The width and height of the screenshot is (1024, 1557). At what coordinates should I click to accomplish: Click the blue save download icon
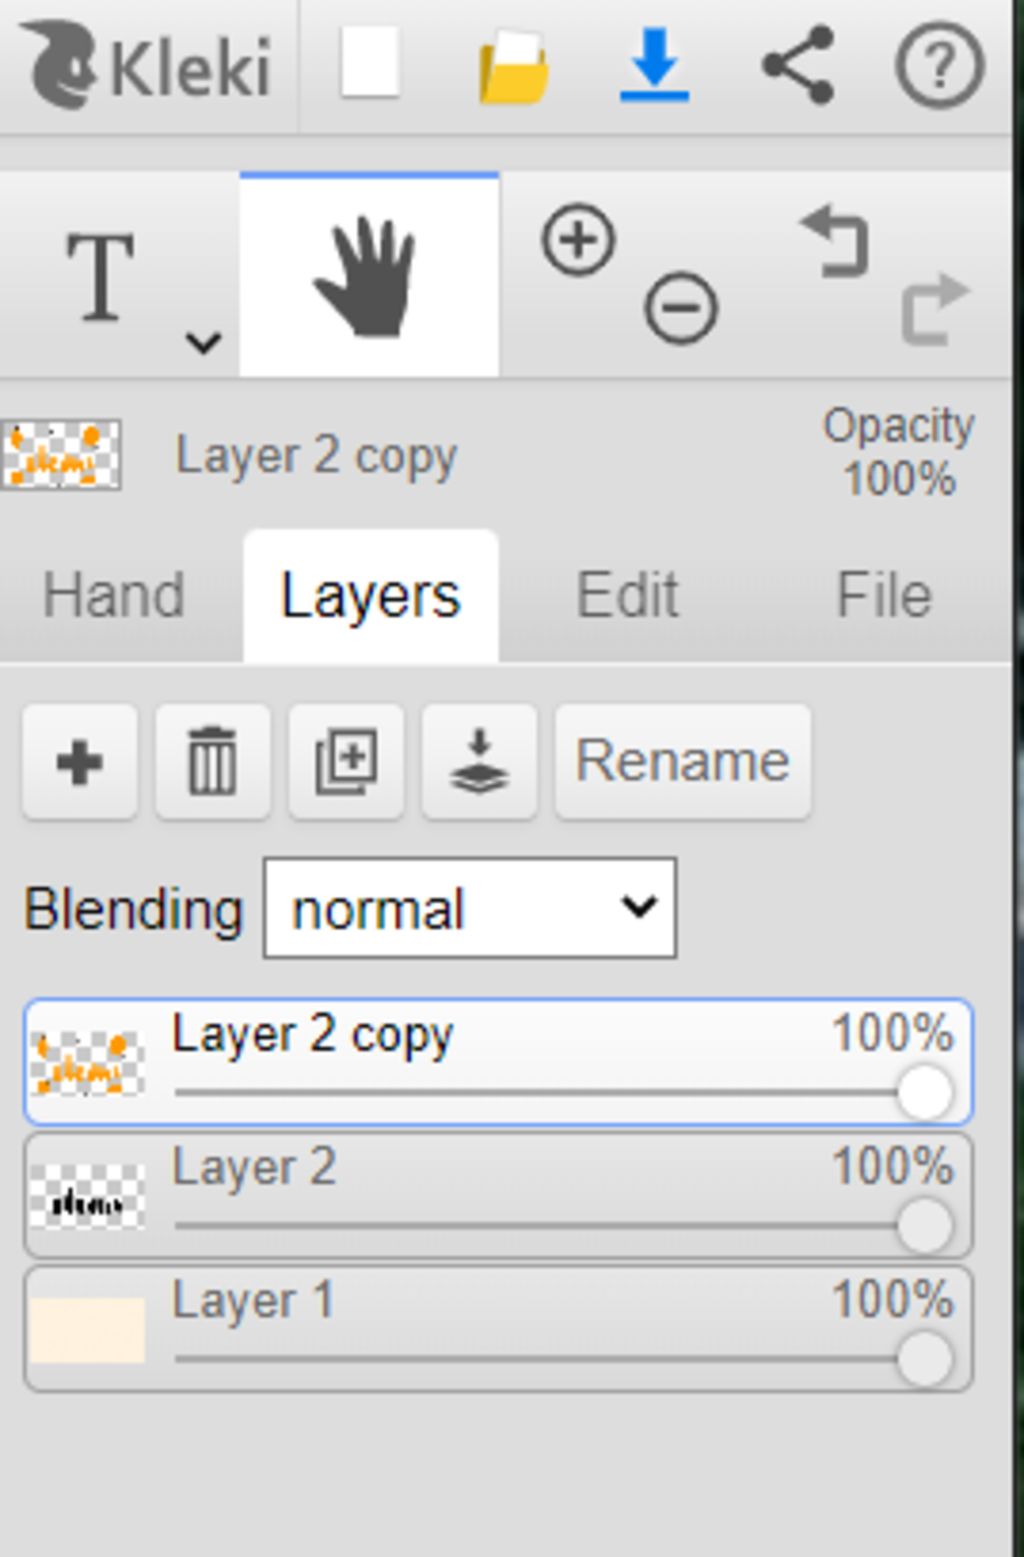654,65
